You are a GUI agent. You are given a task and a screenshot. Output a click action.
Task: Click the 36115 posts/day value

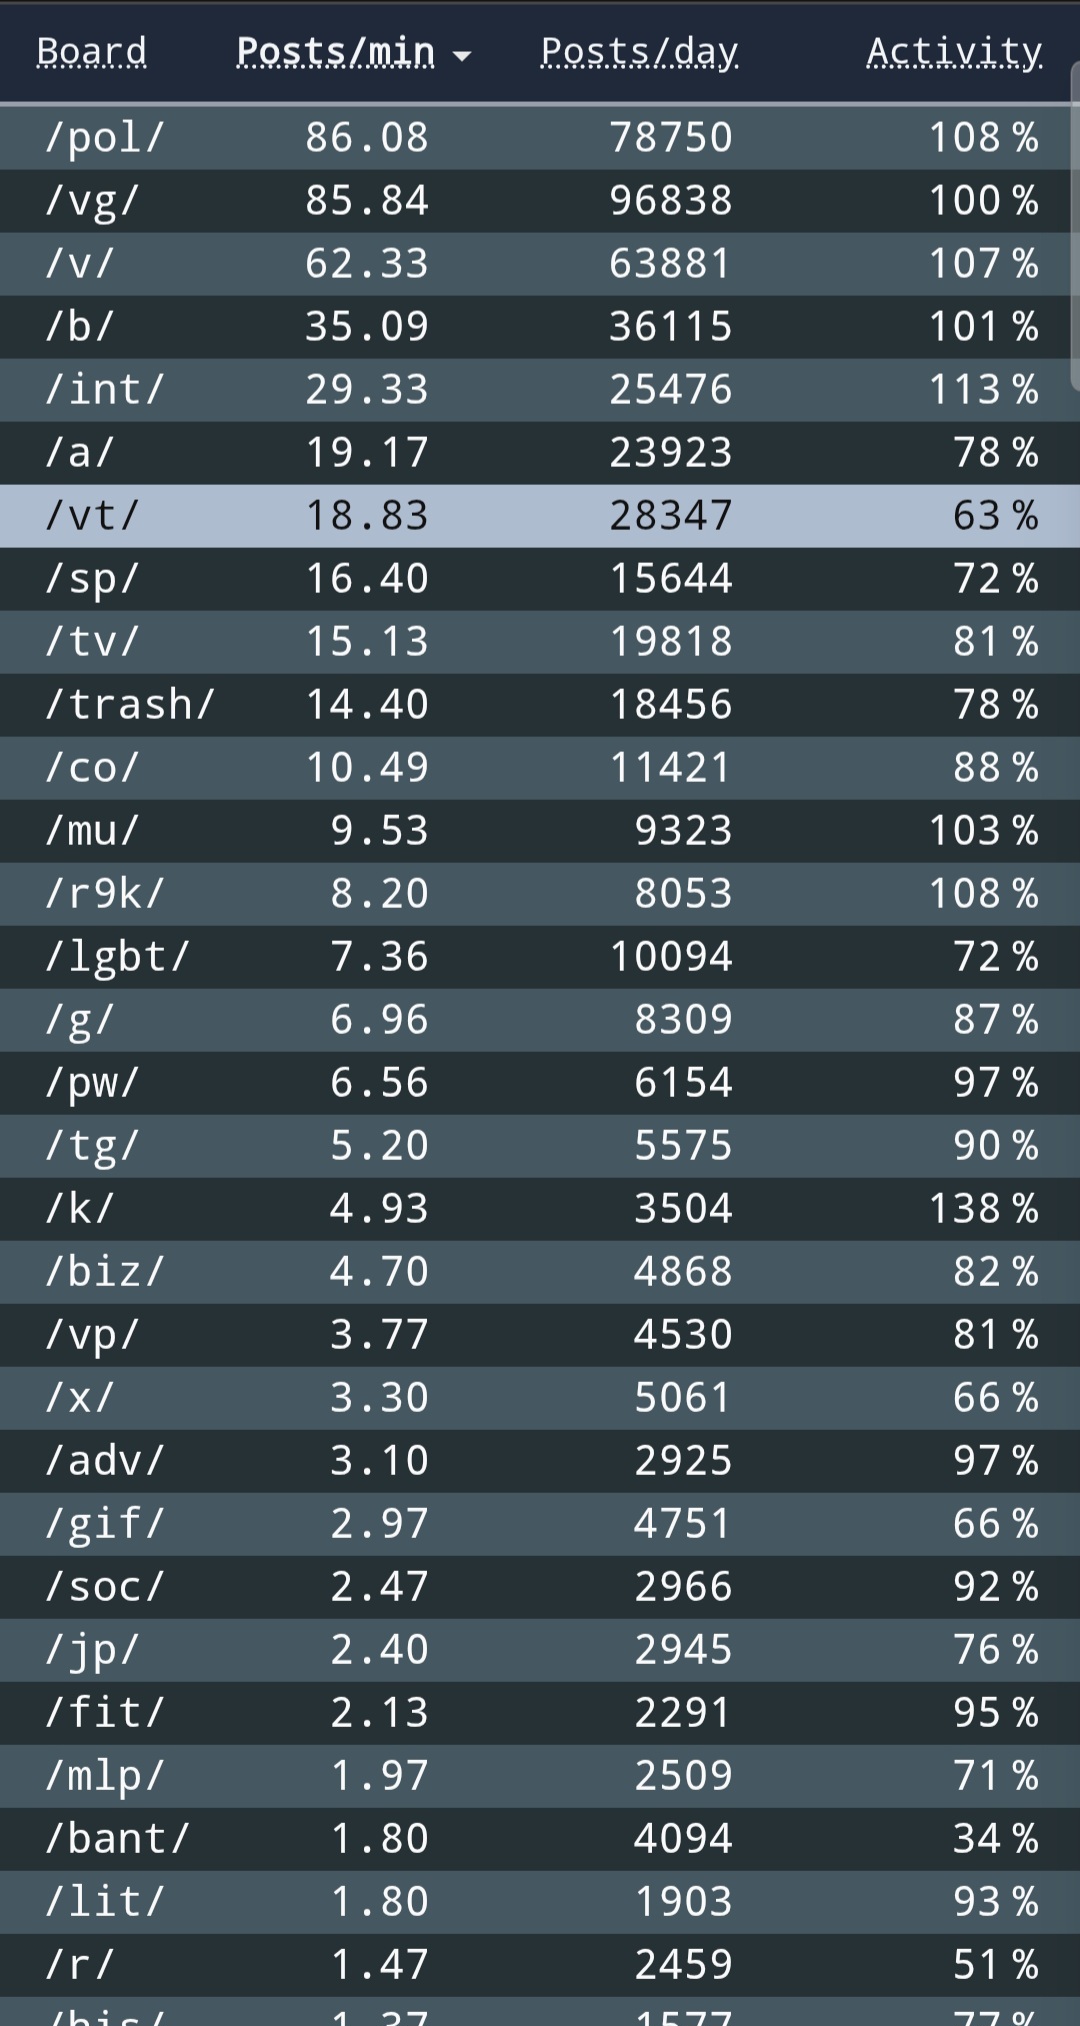[671, 326]
